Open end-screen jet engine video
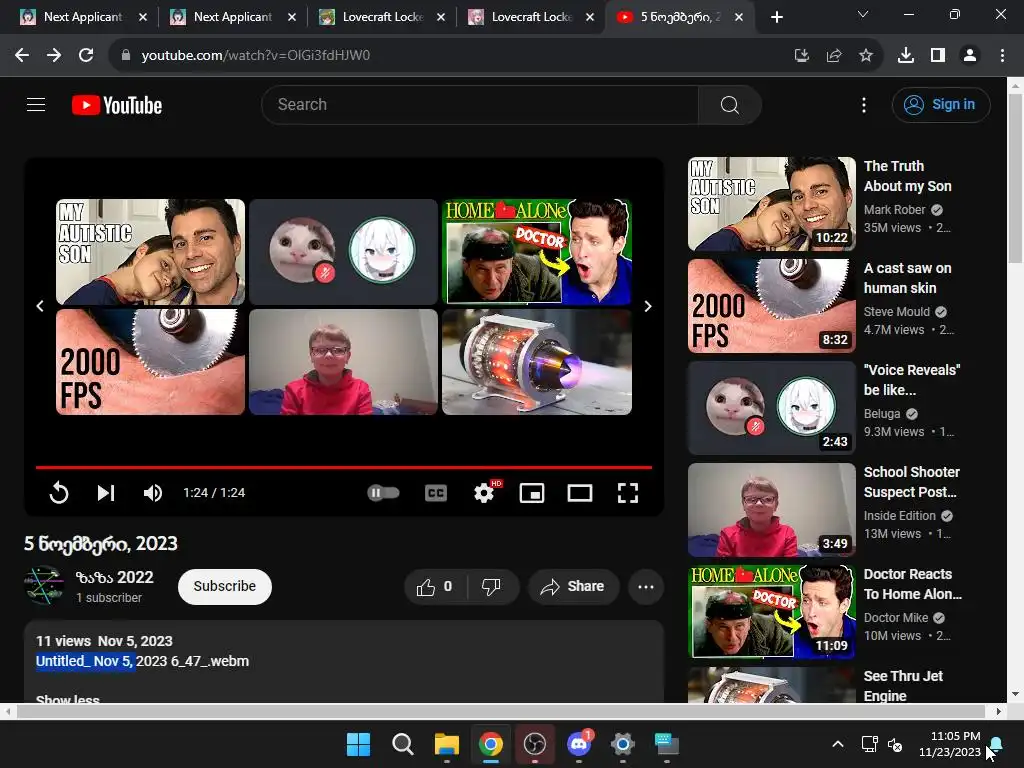Image resolution: width=1024 pixels, height=768 pixels. (x=537, y=362)
